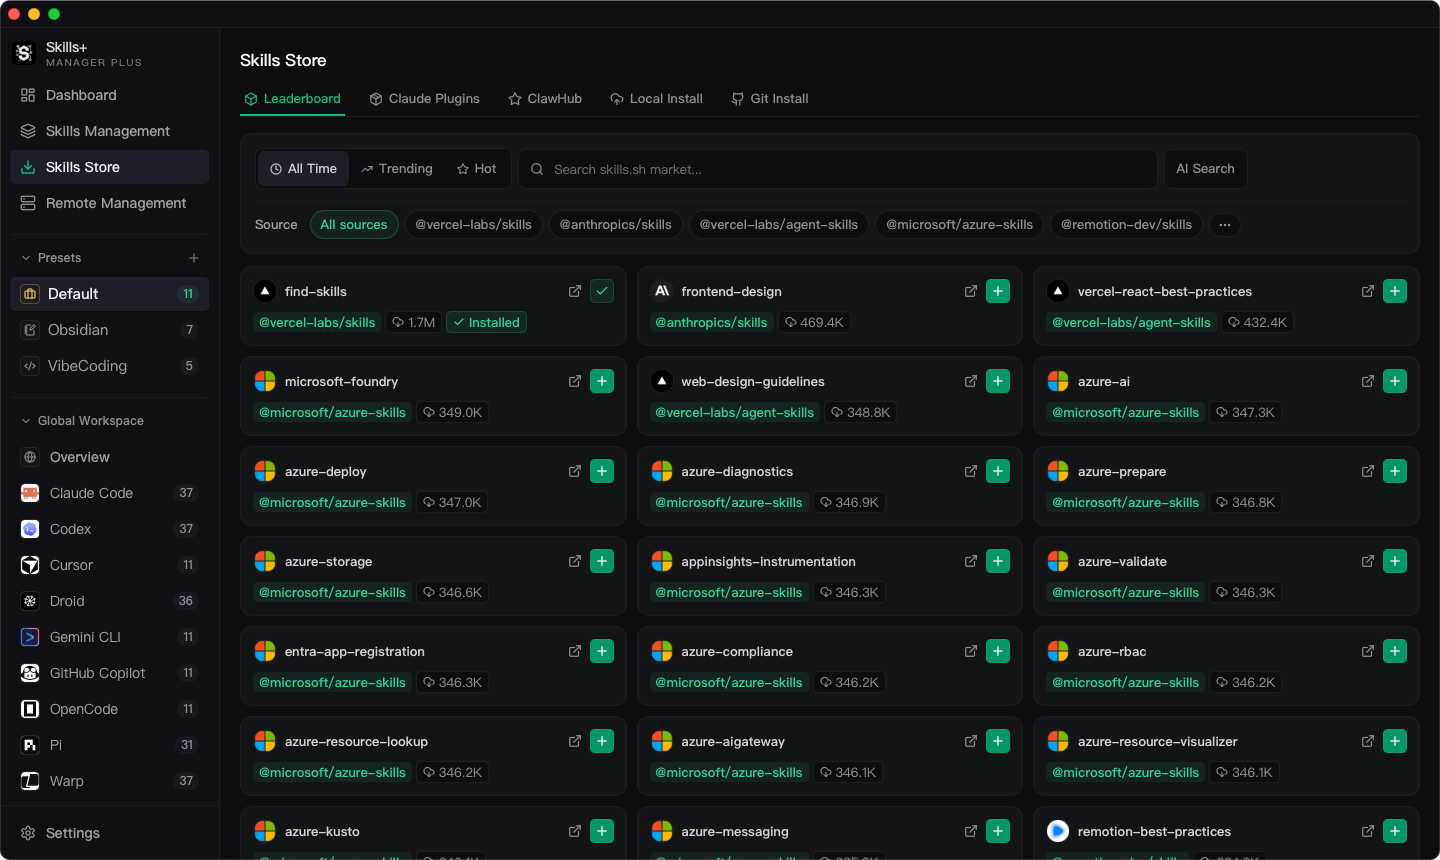1440x860 pixels.
Task: Show more sources with ellipsis button
Action: (x=1225, y=225)
